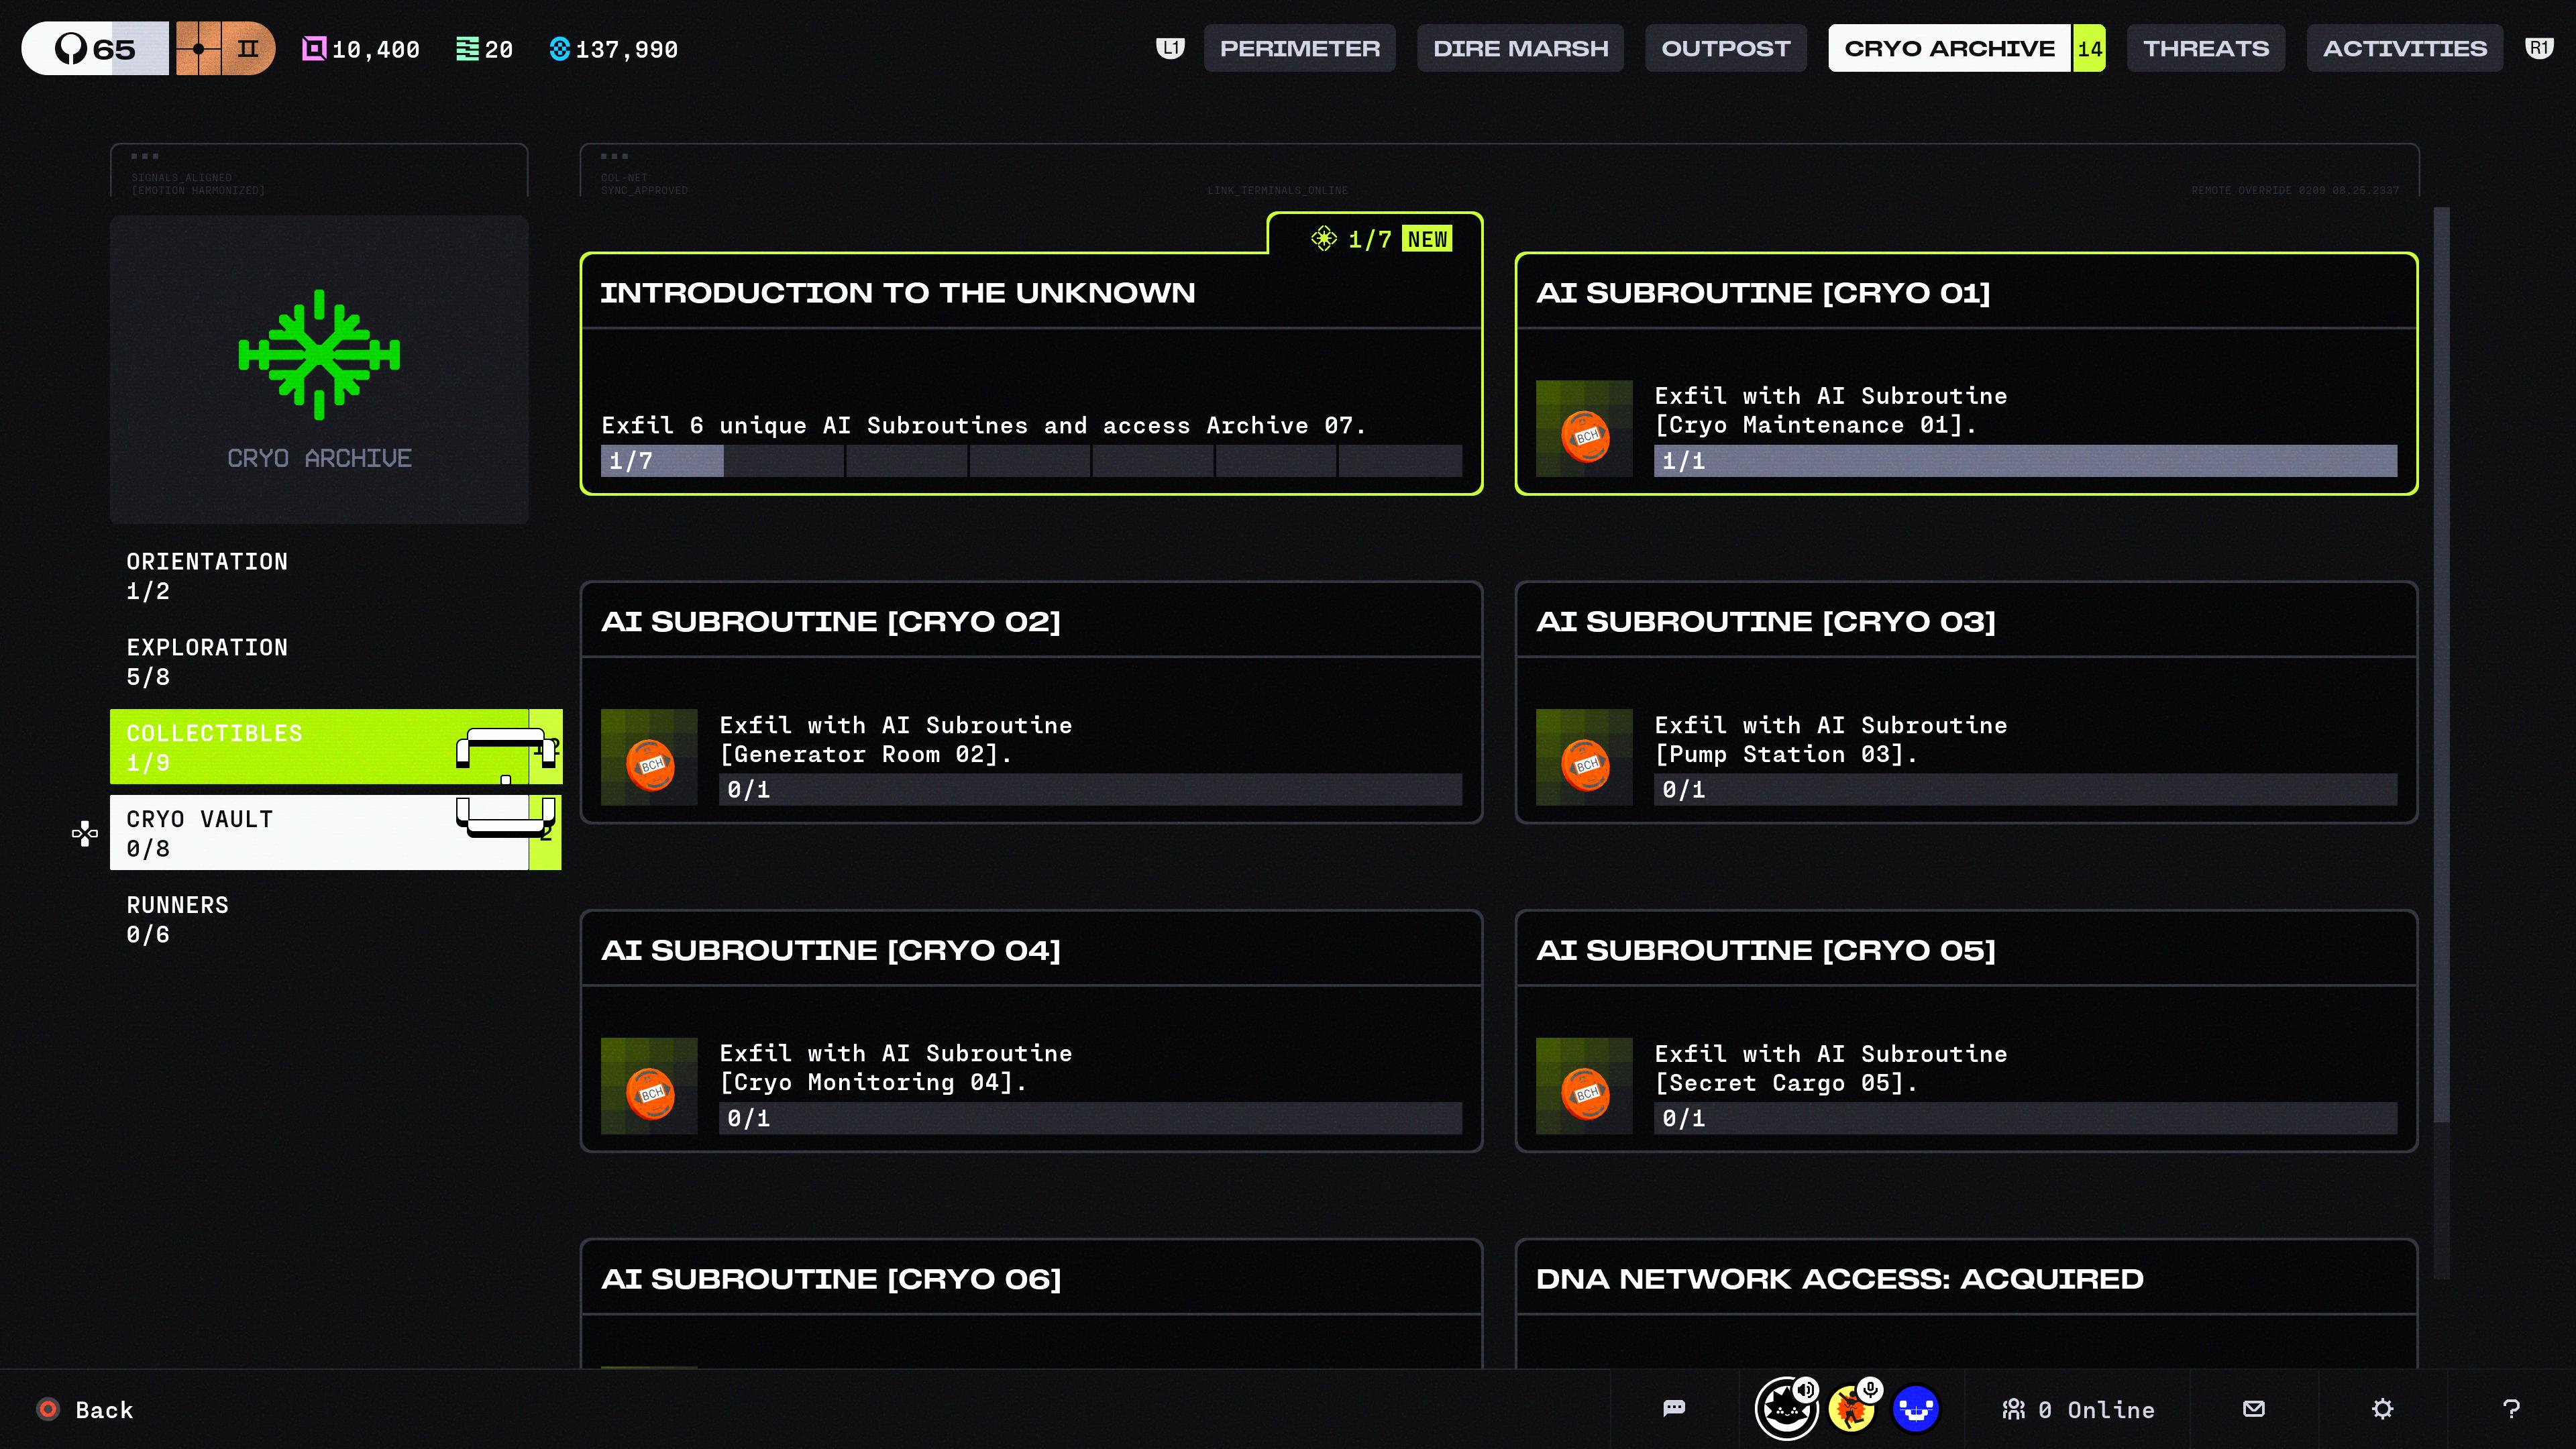Image resolution: width=2576 pixels, height=1449 pixels.
Task: Open the chat bubble icon
Action: pyautogui.click(x=1674, y=1409)
